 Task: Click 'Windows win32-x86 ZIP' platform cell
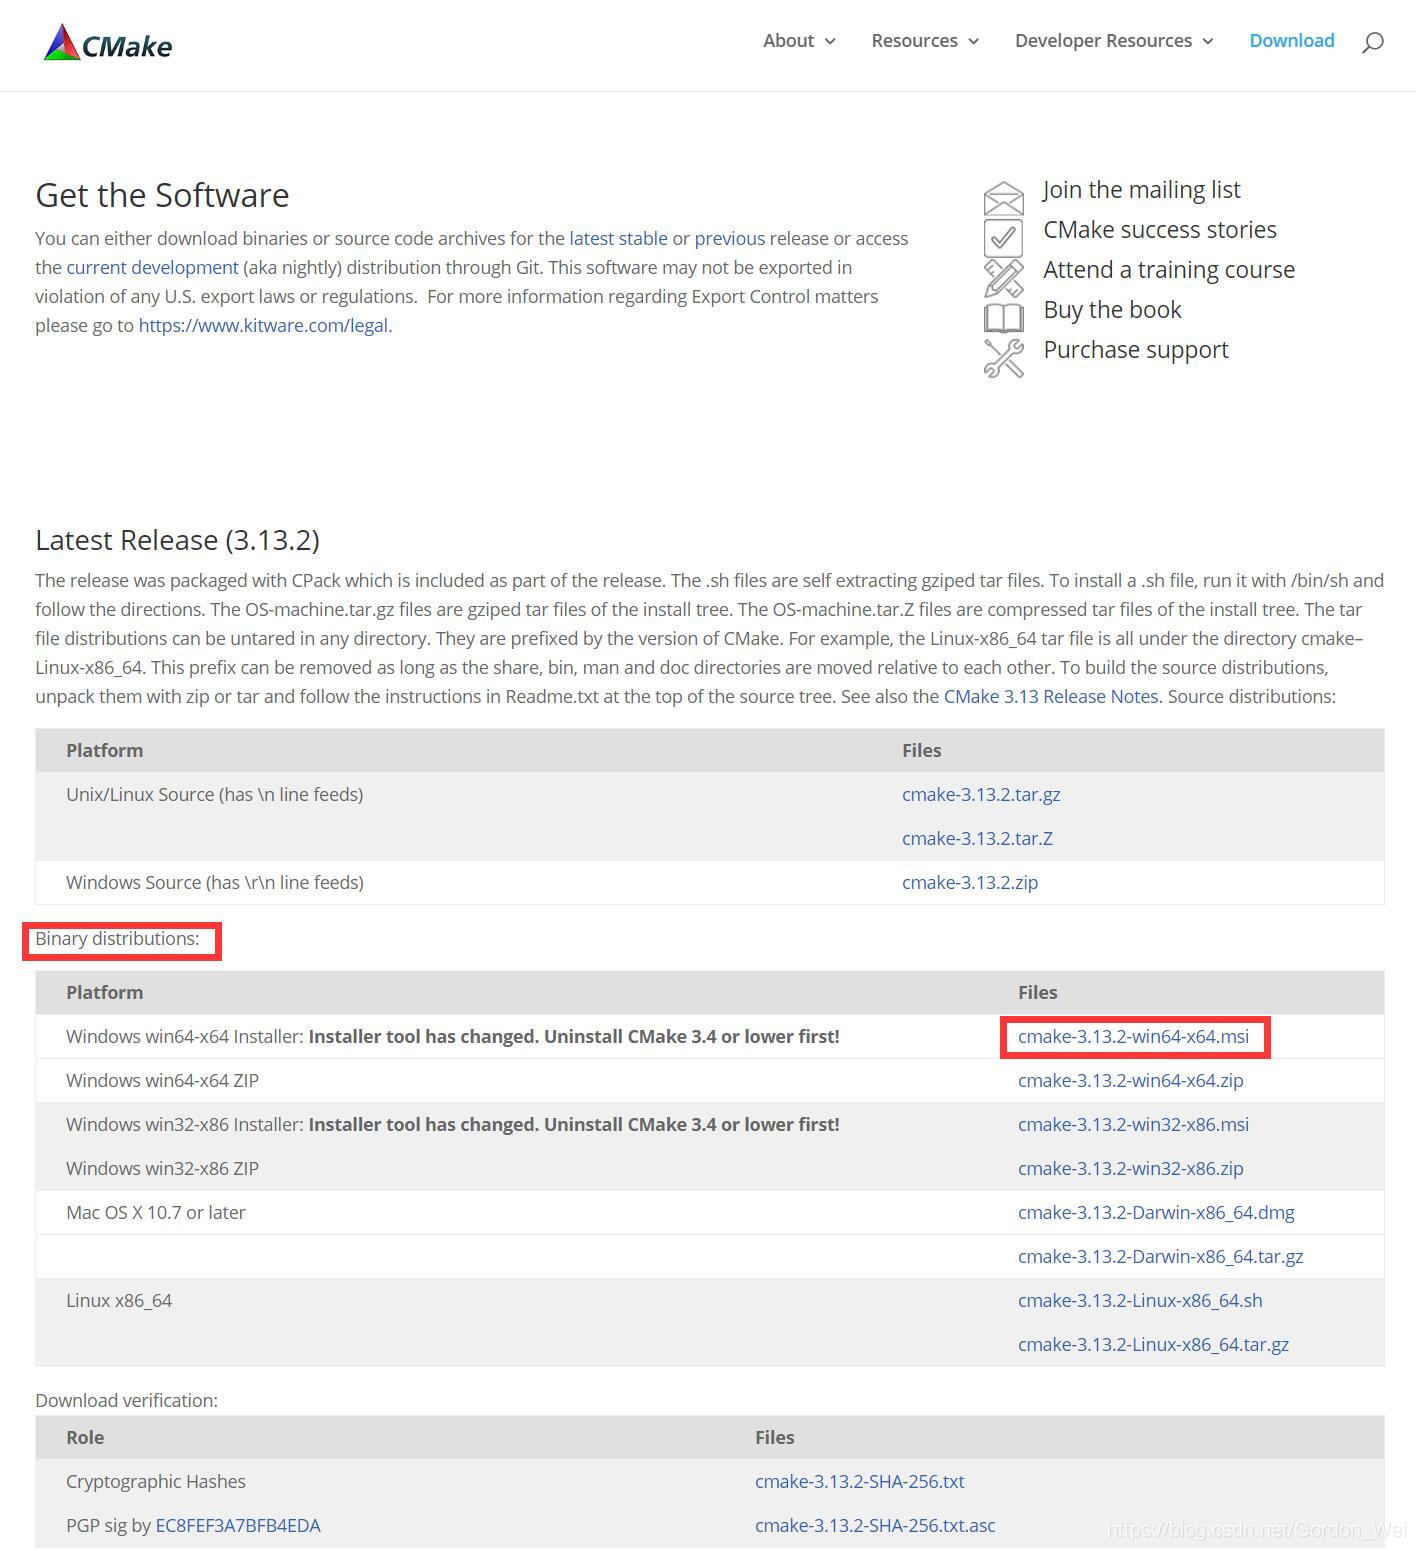coord(162,1169)
